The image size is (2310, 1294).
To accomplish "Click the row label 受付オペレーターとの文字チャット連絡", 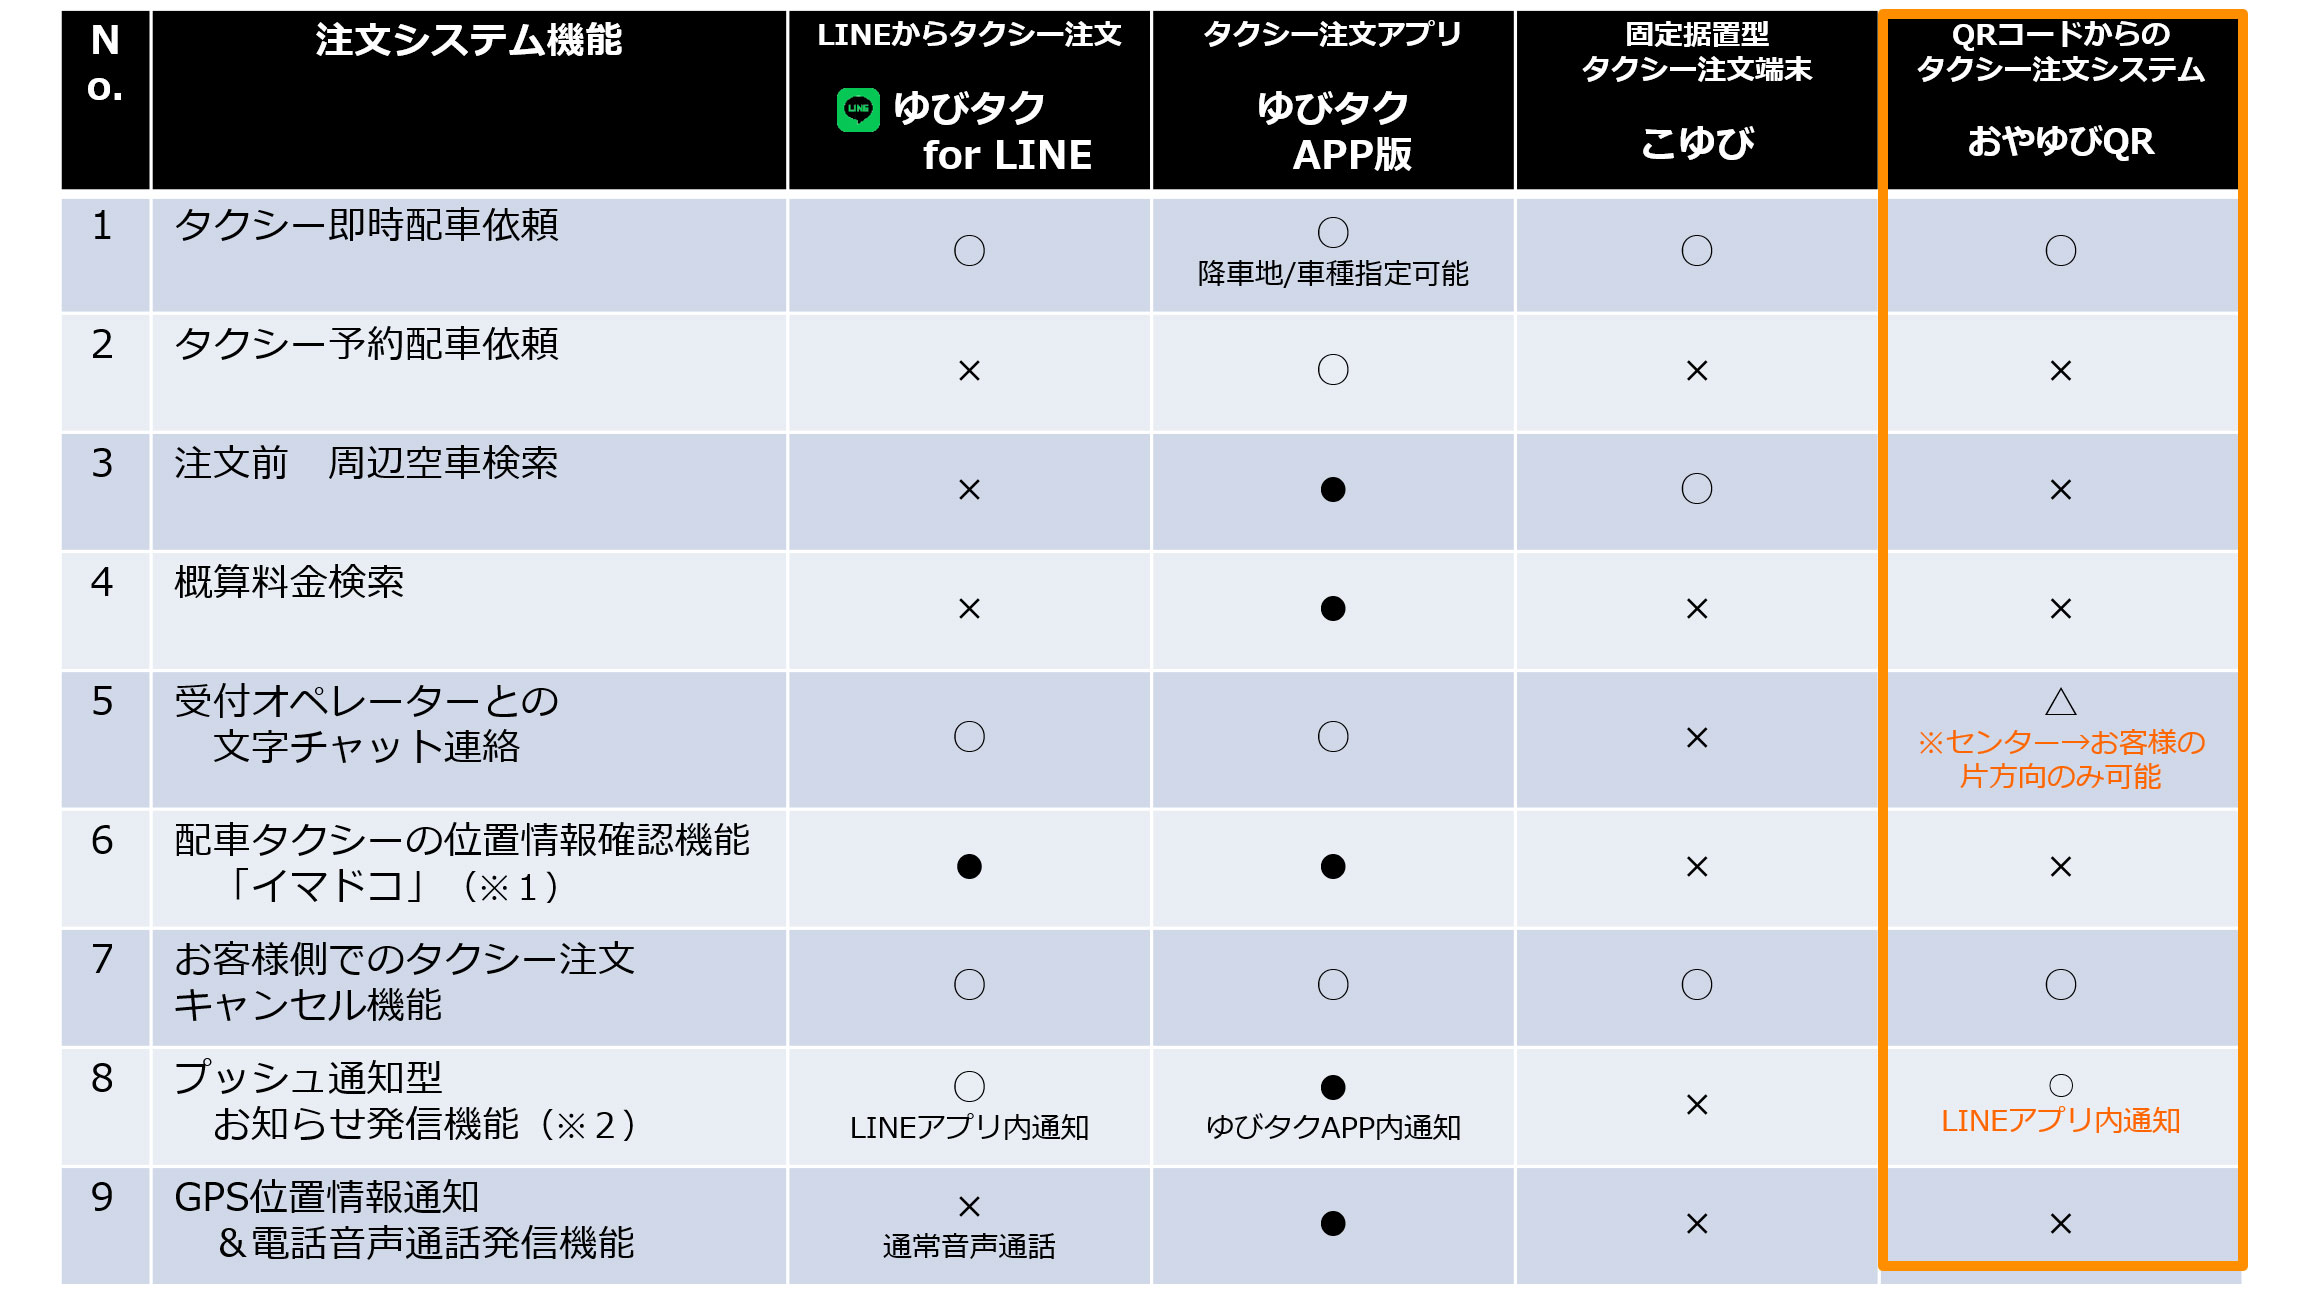I will click(x=366, y=724).
